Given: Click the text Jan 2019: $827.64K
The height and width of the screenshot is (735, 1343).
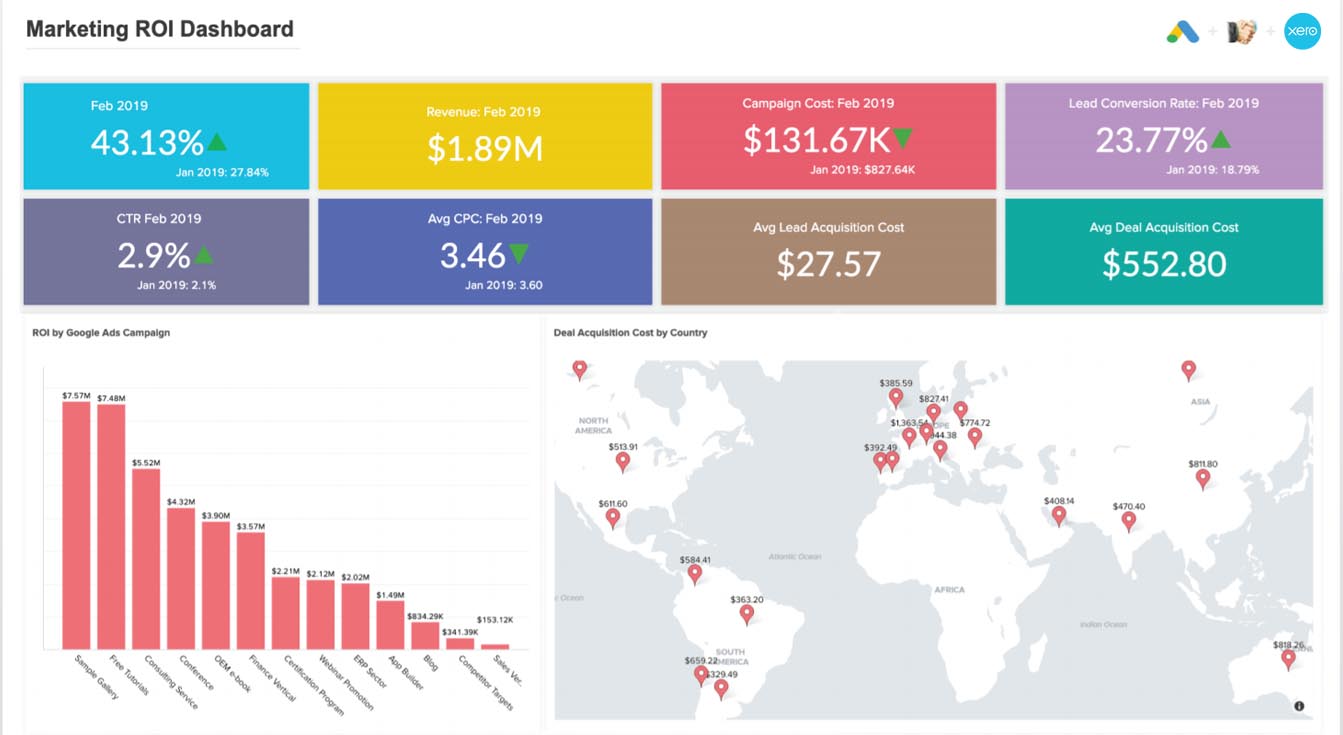Looking at the screenshot, I should [x=863, y=170].
